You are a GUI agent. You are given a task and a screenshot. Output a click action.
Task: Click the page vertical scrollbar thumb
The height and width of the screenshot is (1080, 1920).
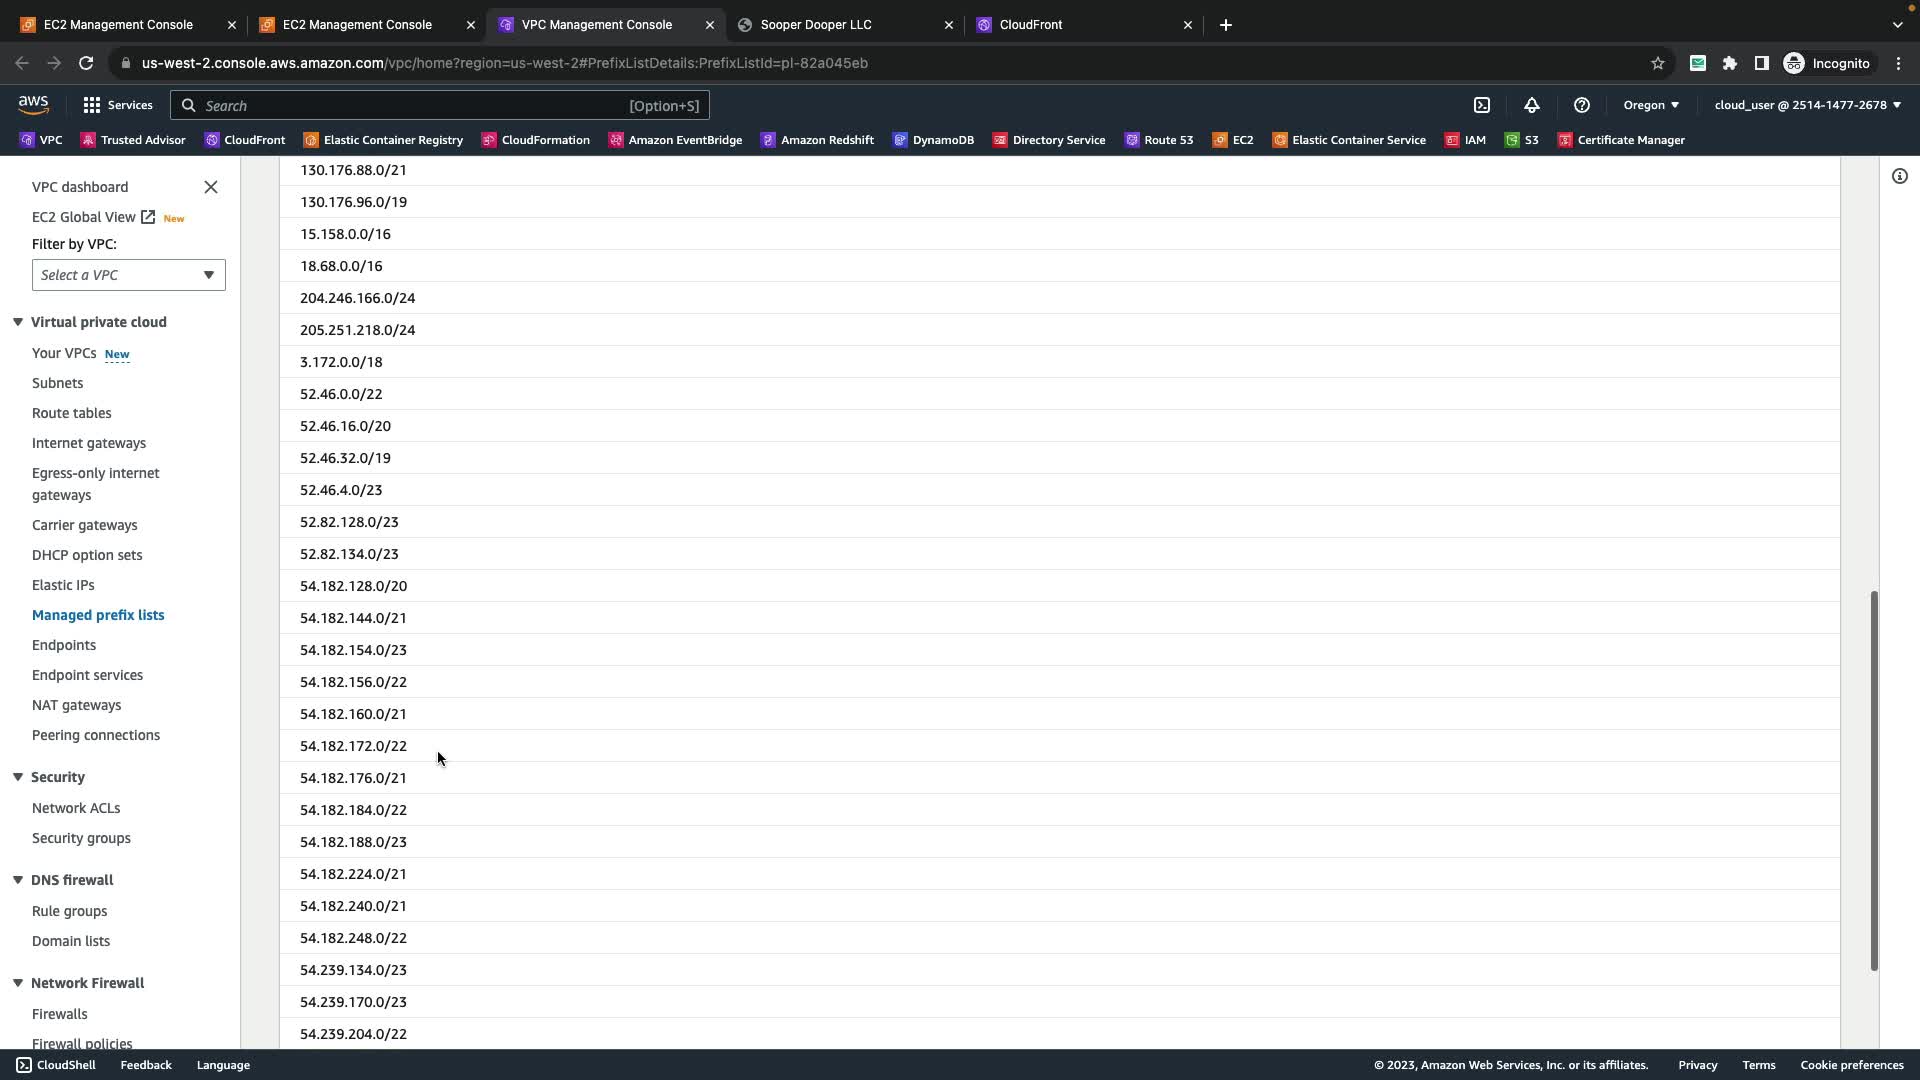click(1874, 780)
